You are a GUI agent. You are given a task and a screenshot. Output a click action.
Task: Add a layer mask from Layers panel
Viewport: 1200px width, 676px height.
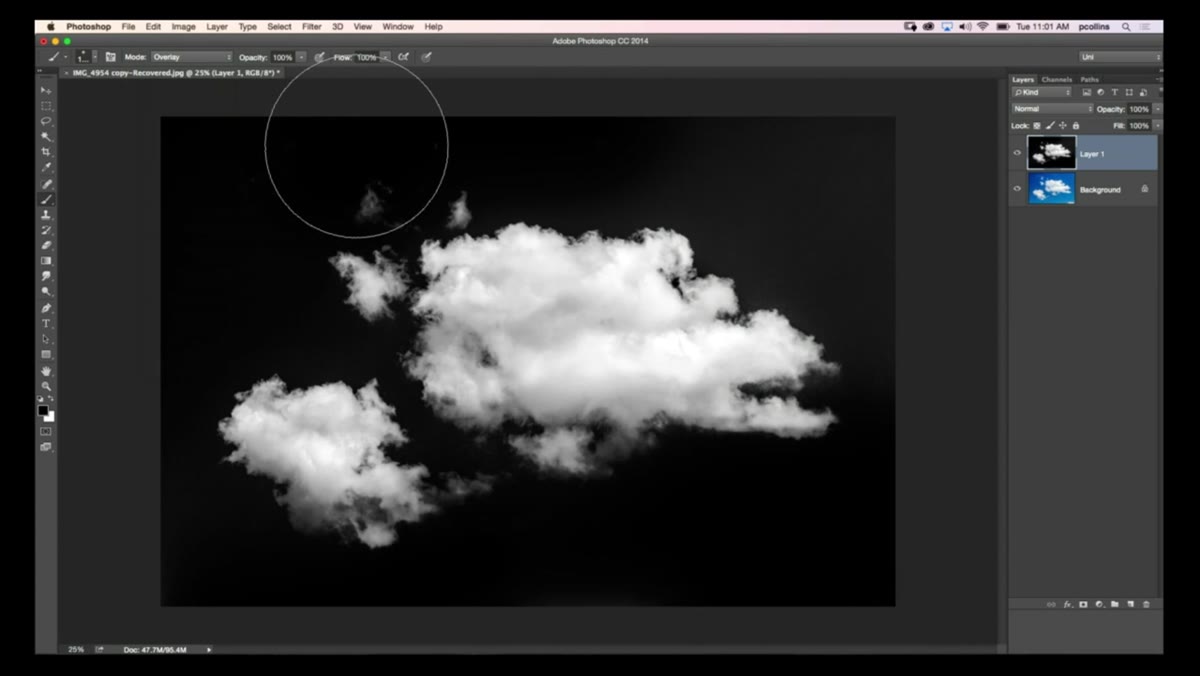pyautogui.click(x=1083, y=604)
